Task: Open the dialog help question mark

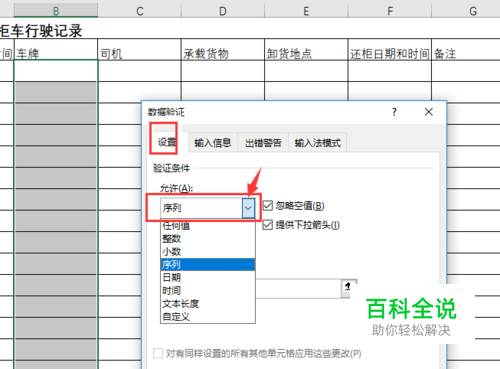Action: point(394,112)
